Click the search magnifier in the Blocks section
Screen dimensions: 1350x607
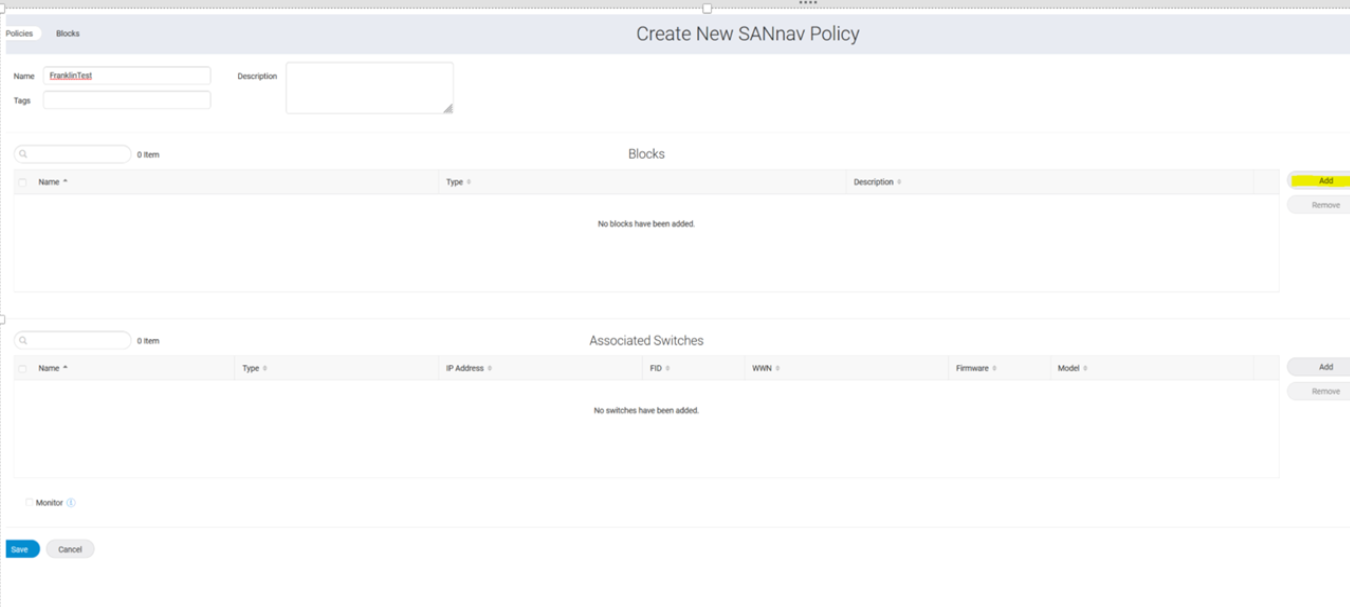coord(25,153)
